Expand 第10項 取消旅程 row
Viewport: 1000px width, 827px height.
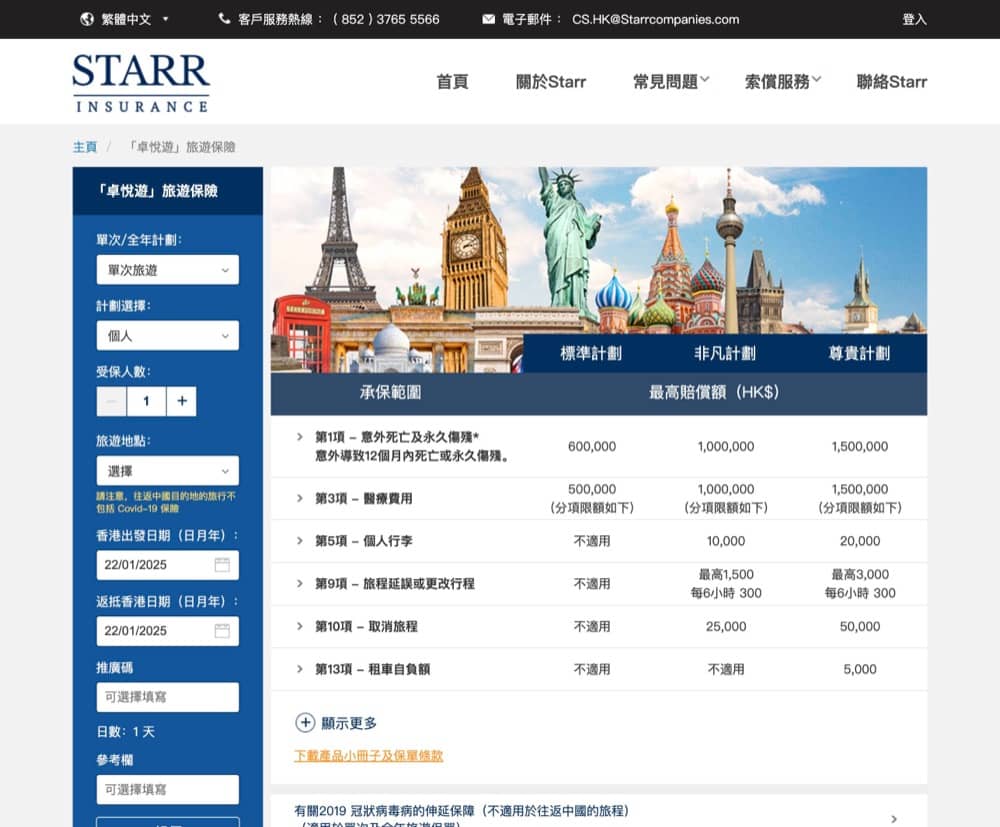(300, 626)
